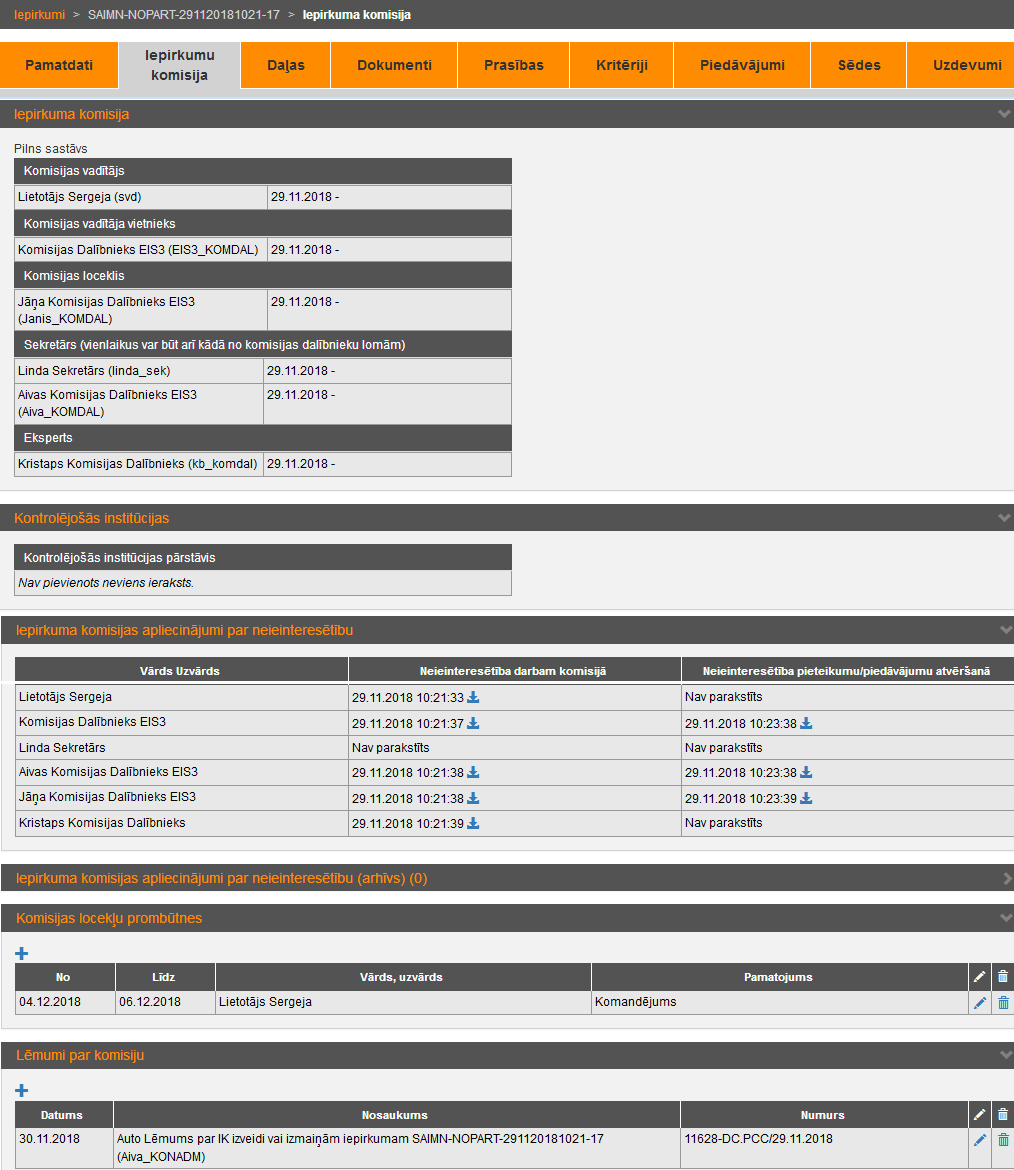Screen dimensions: 1014x1170
Task: Download Jāņa Komisijas Dalībnieks atvēršanā apliecinājums
Action: [x=806, y=798]
